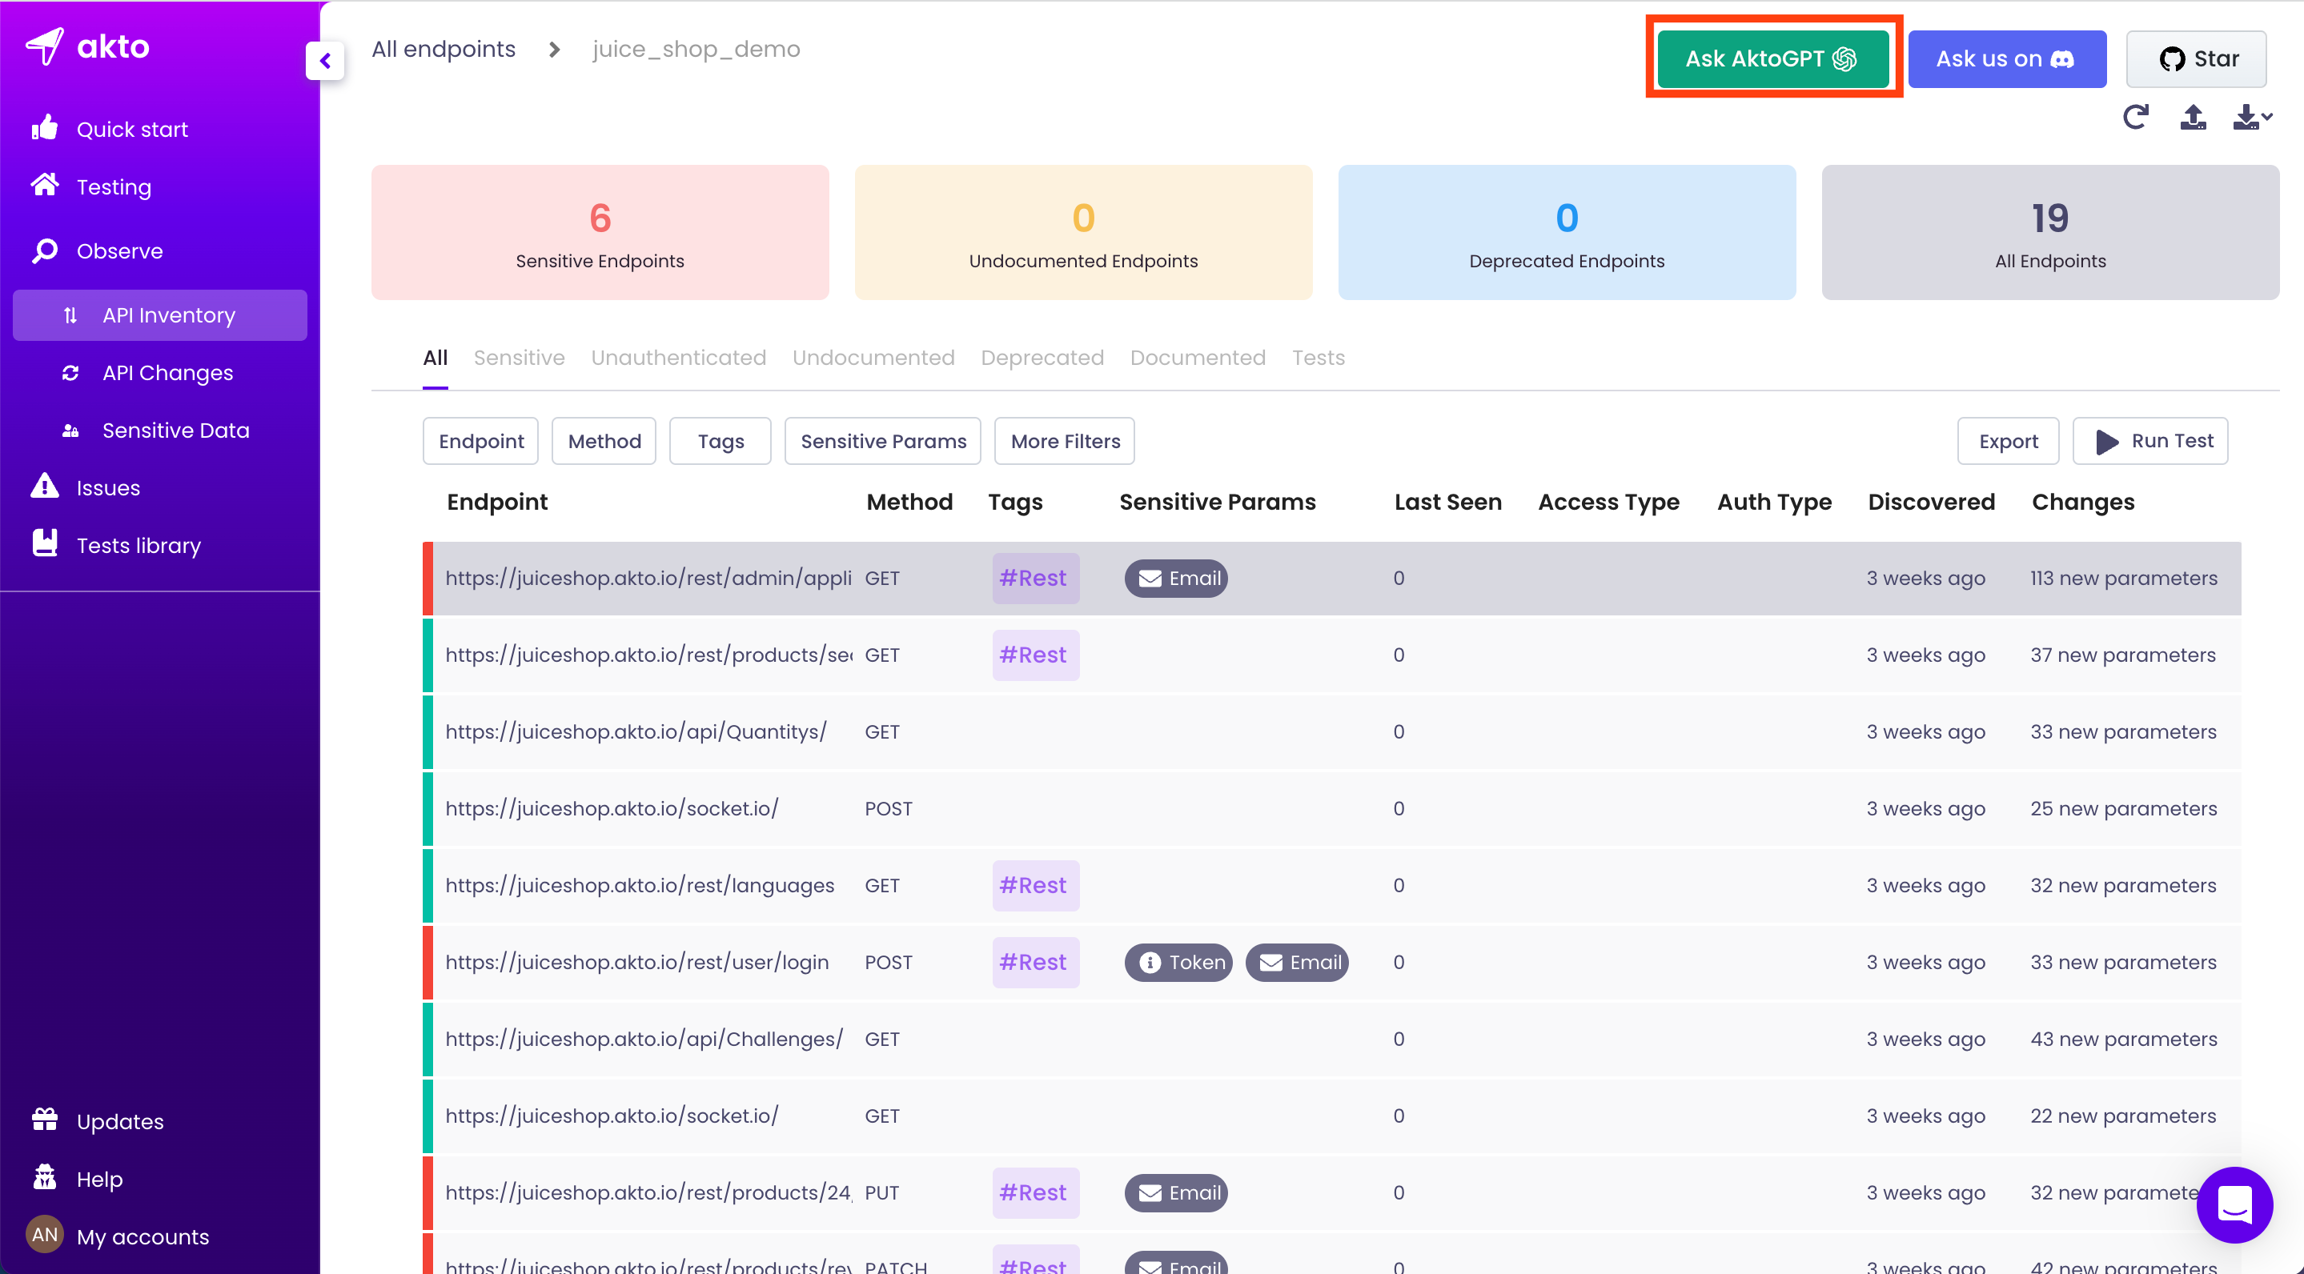
Task: Open the Method filter dropdown
Action: click(604, 441)
